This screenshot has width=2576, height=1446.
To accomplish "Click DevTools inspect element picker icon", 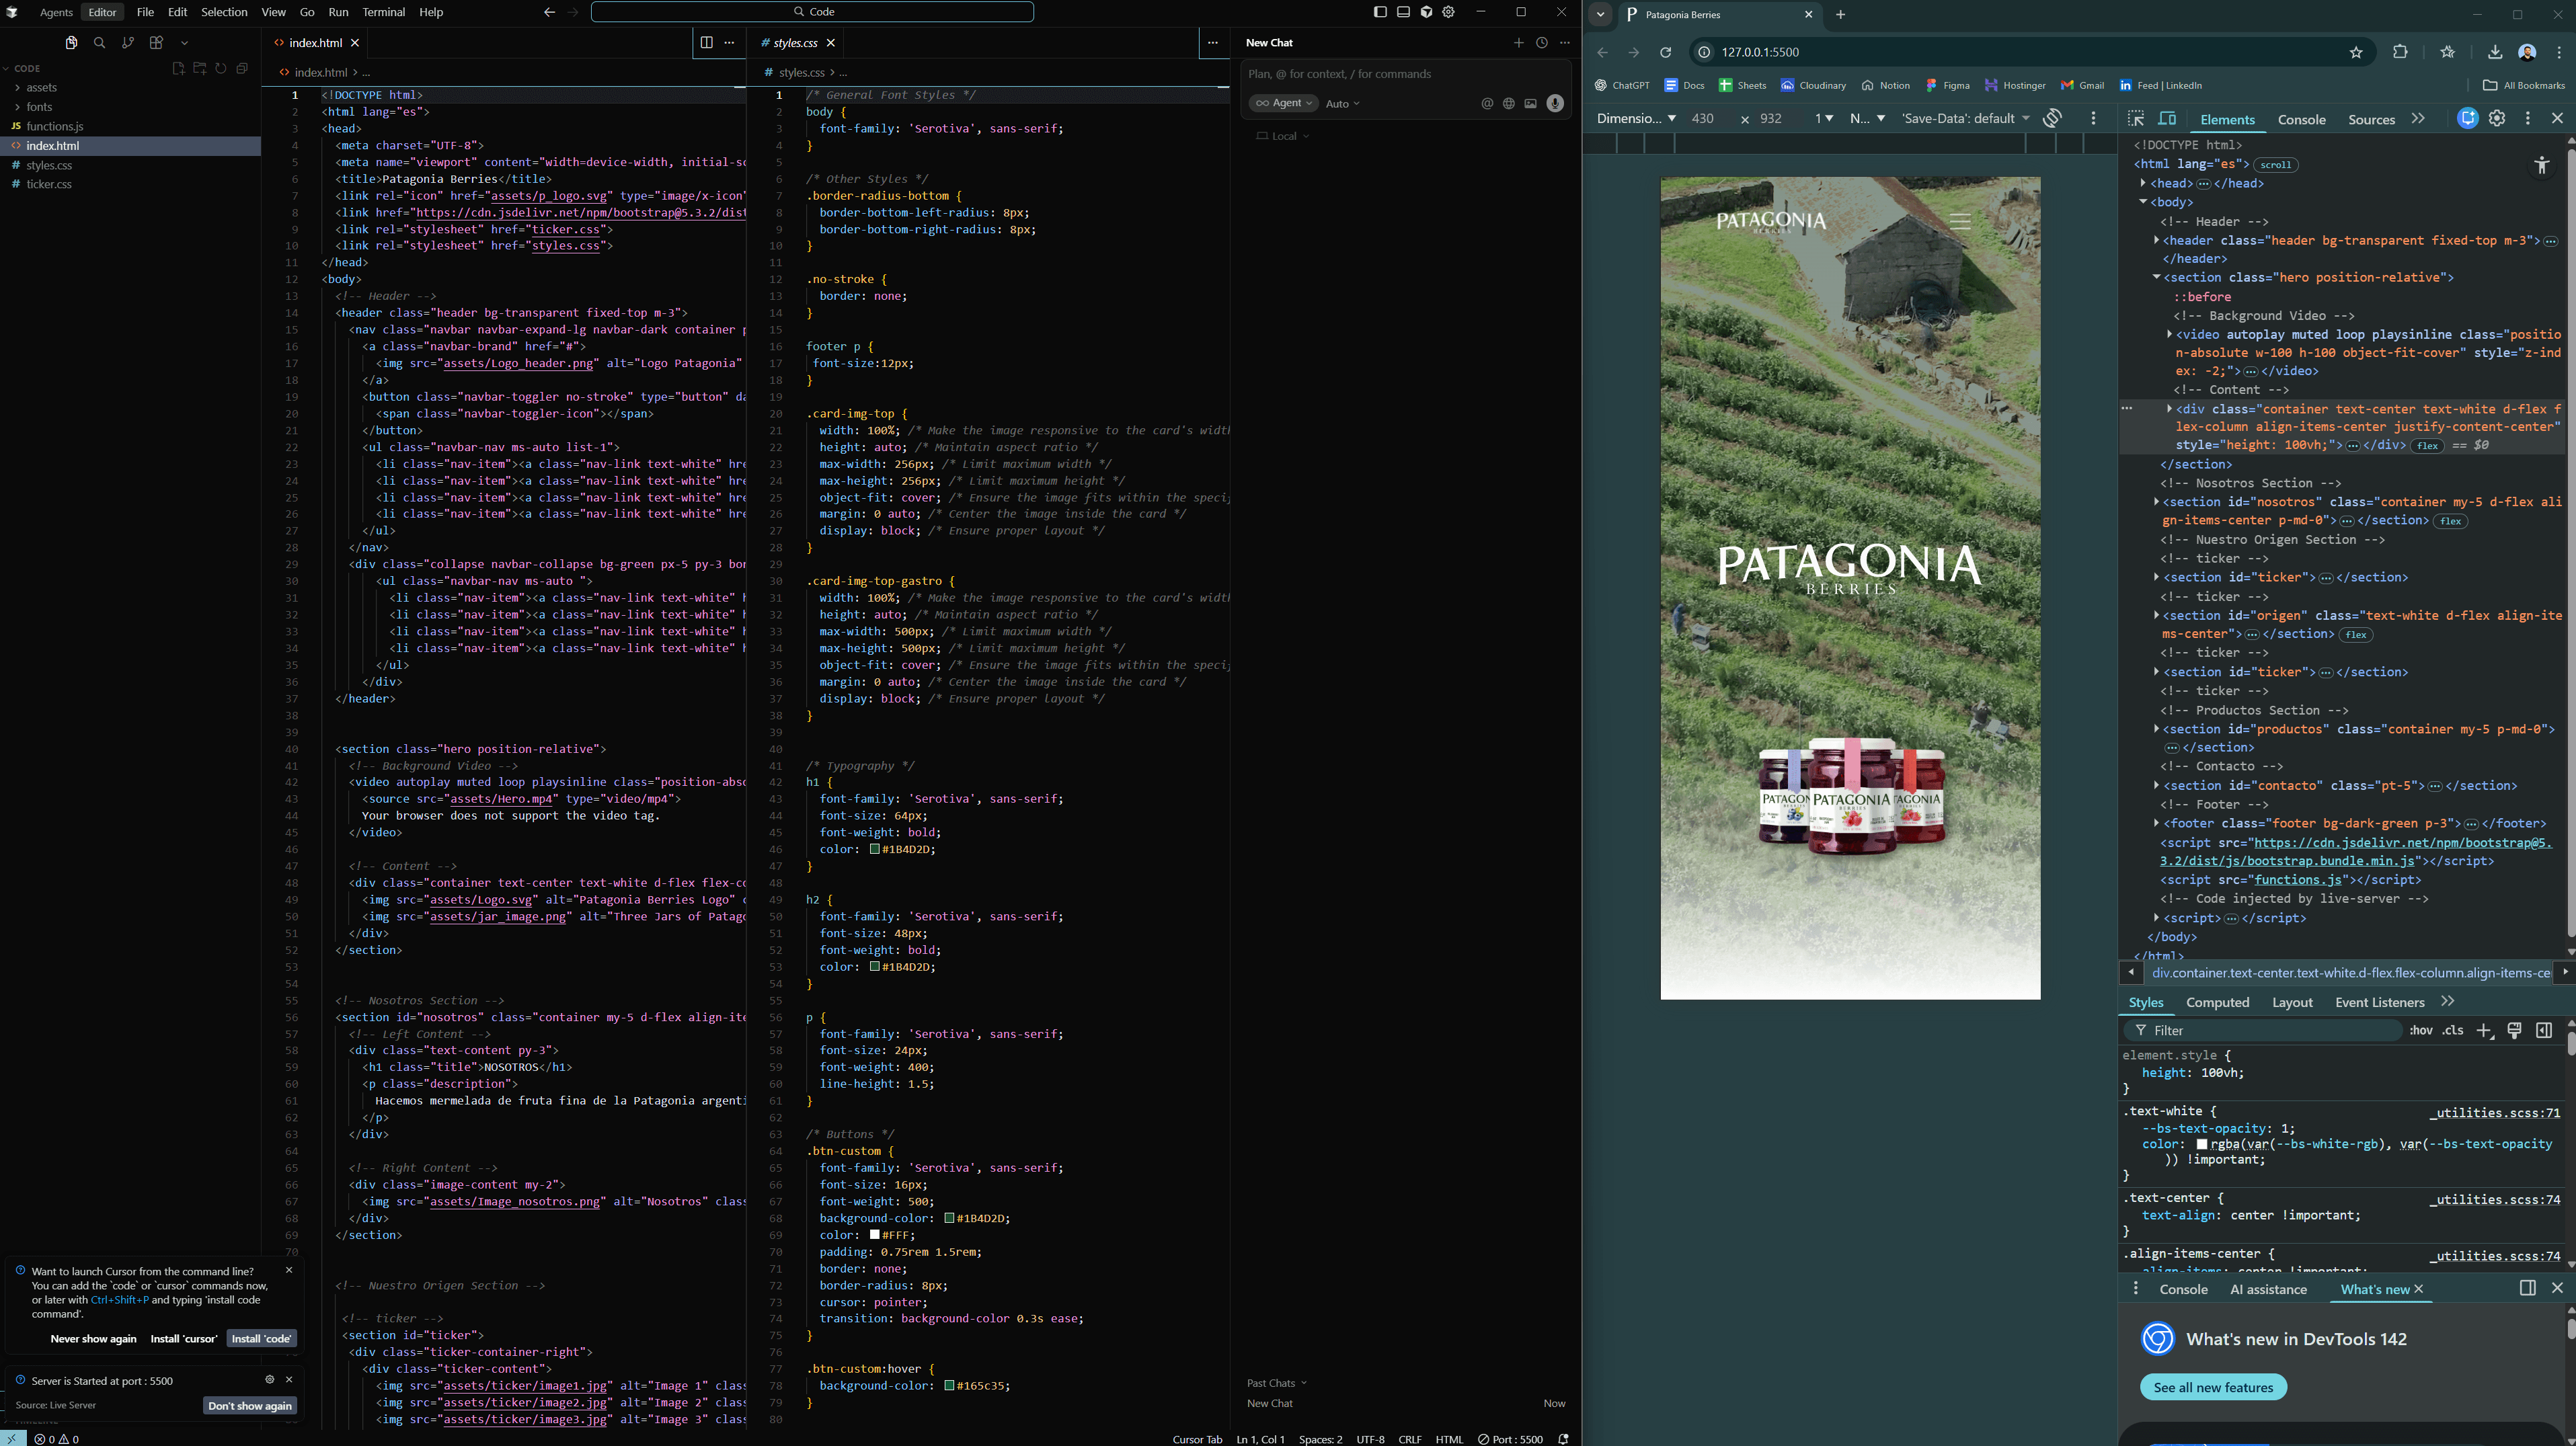I will coord(2136,119).
